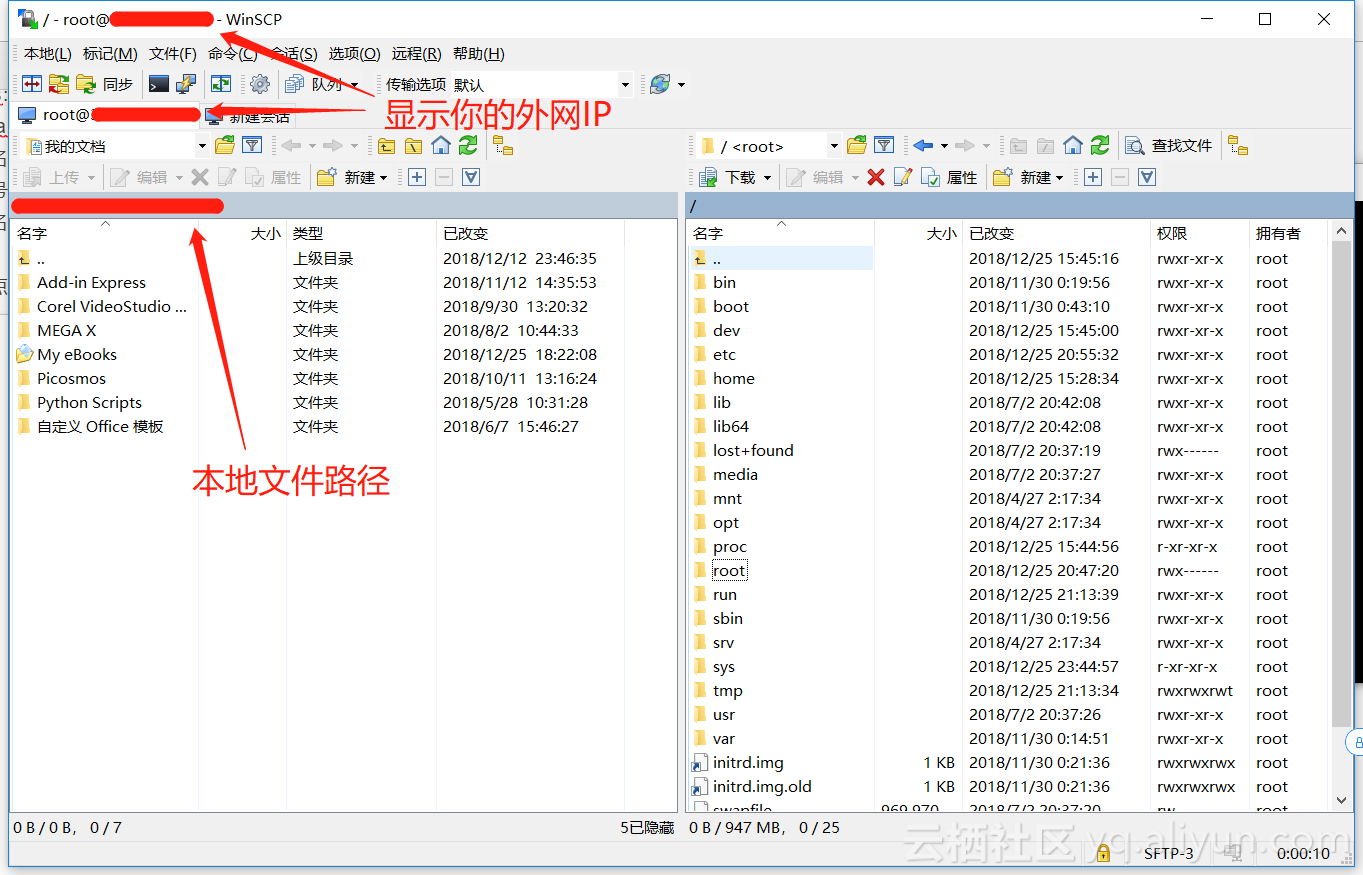Click the 查找文件 find files button
This screenshot has height=875, width=1363.
pos(1169,146)
